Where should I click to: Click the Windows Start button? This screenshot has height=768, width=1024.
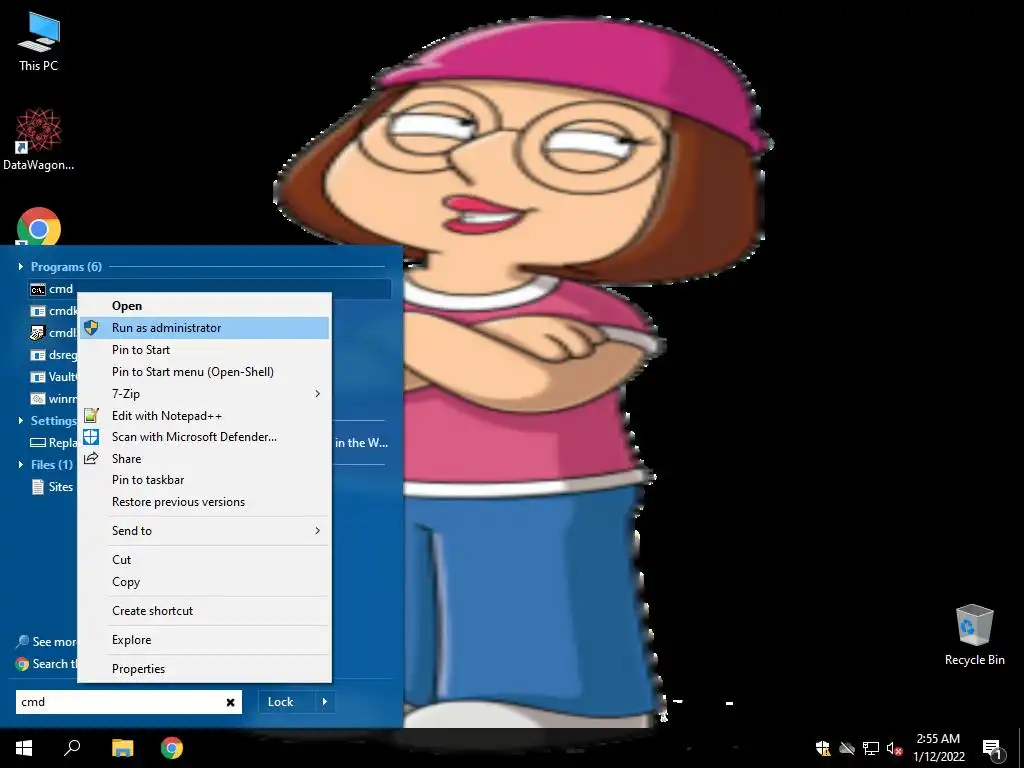24,748
